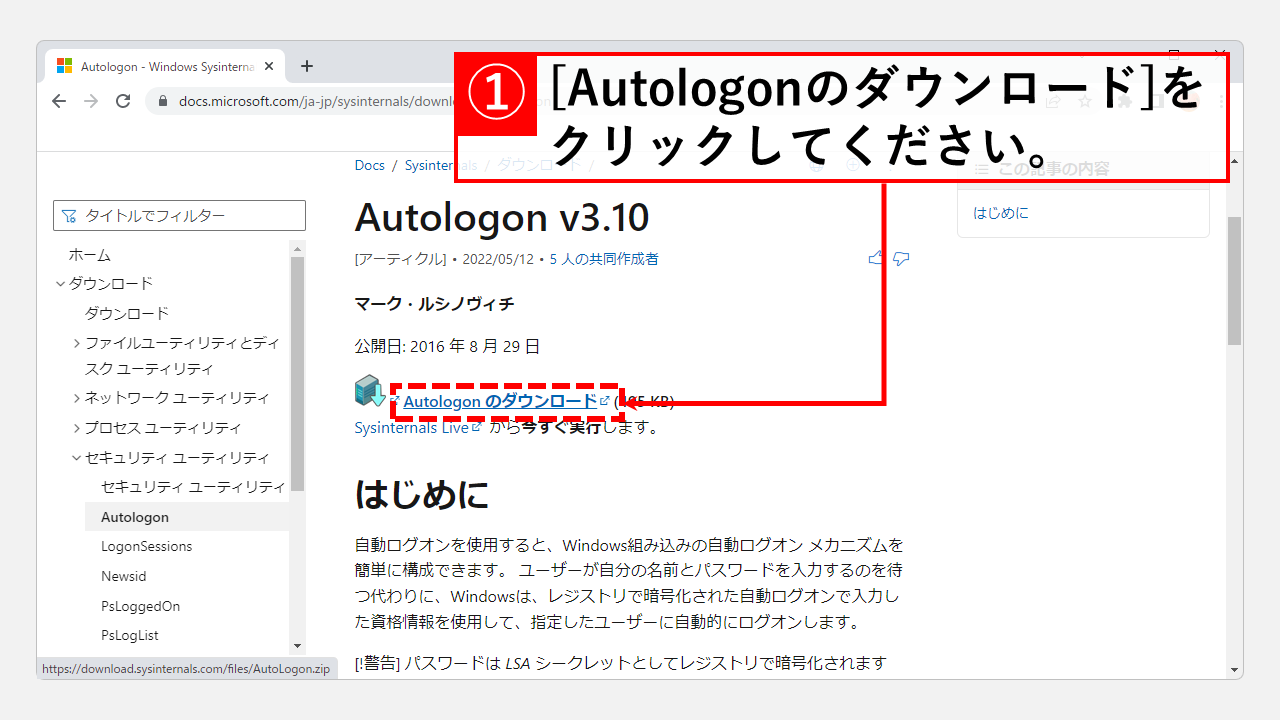Screen dimensions: 1280x720
Task: Click the sidebar scrollbar down arrow
Action: coord(297,647)
